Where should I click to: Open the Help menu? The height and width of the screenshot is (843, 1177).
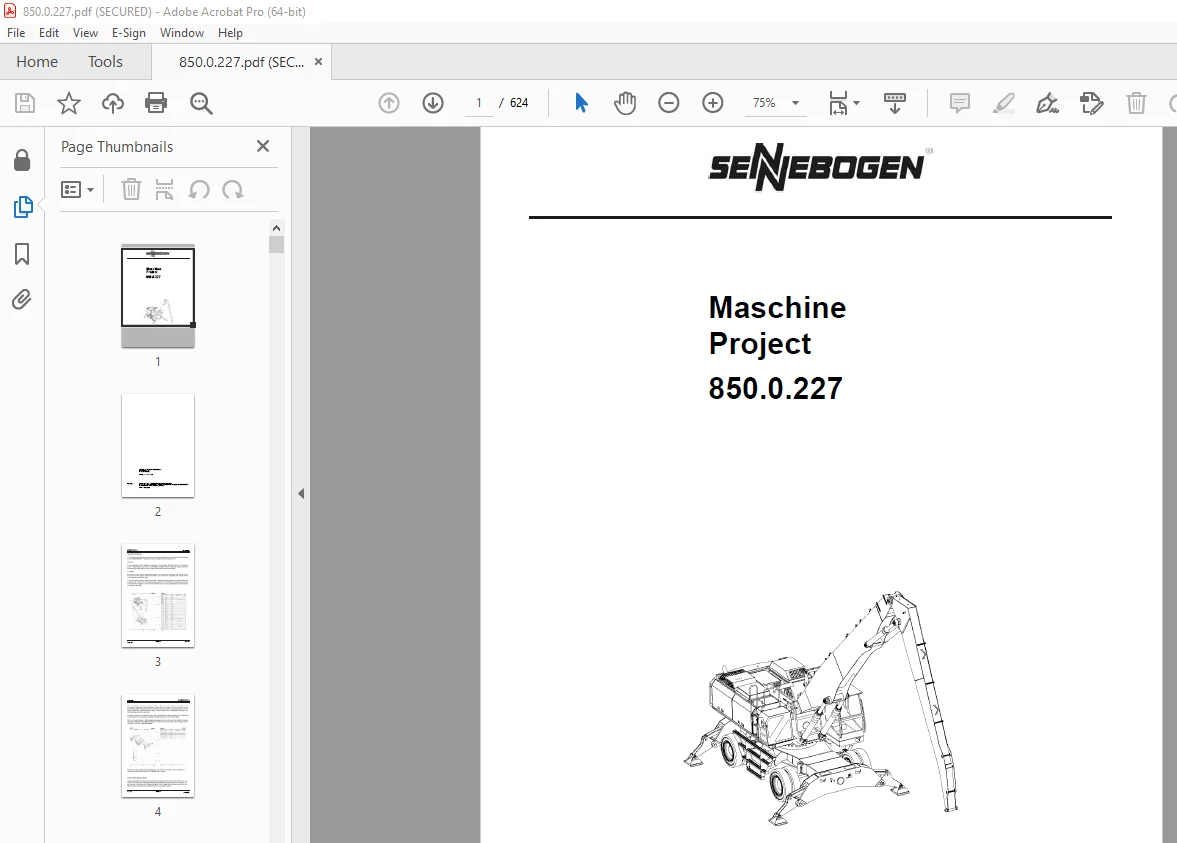230,33
